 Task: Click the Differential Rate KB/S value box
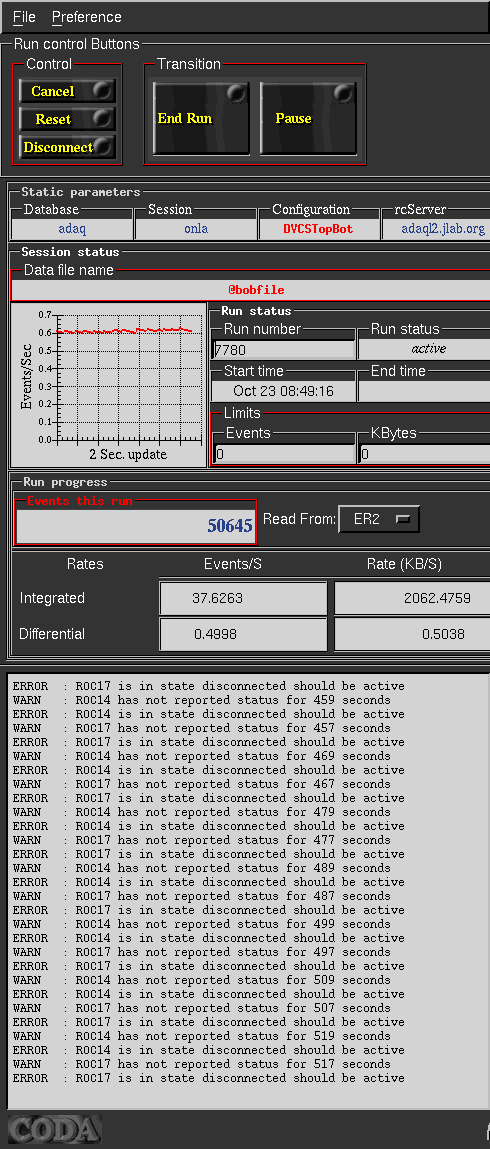coord(413,634)
